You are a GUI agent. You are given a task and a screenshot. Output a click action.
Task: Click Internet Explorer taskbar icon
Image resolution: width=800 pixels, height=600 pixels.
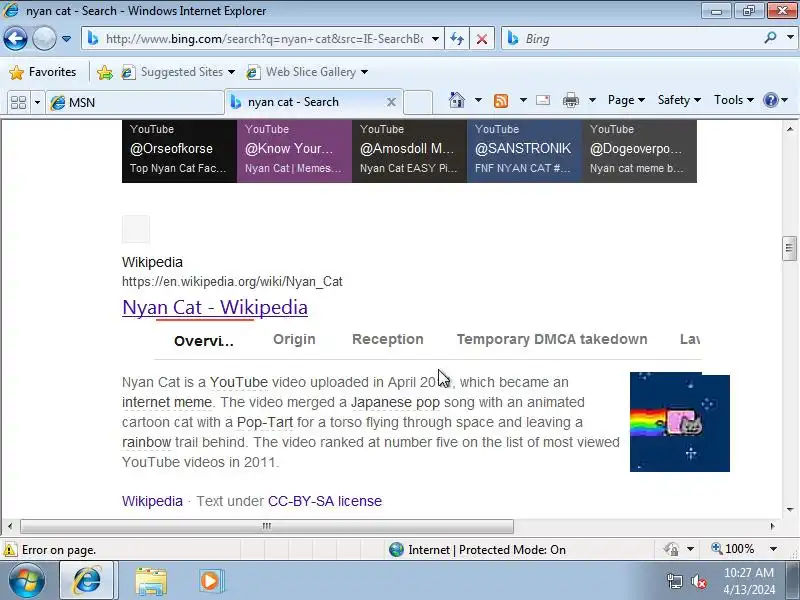pos(88,581)
